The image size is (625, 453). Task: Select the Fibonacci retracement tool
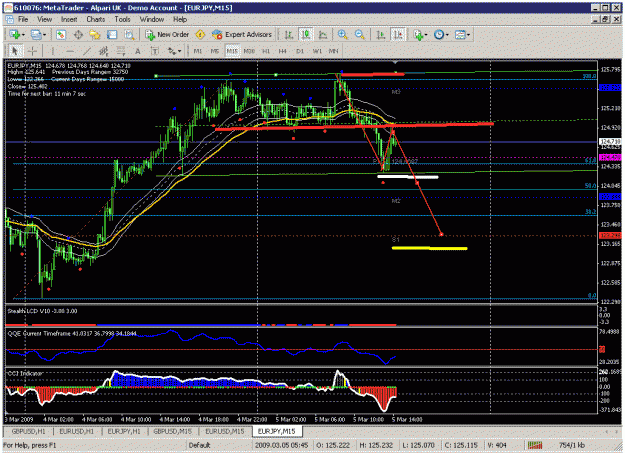pyautogui.click(x=120, y=51)
